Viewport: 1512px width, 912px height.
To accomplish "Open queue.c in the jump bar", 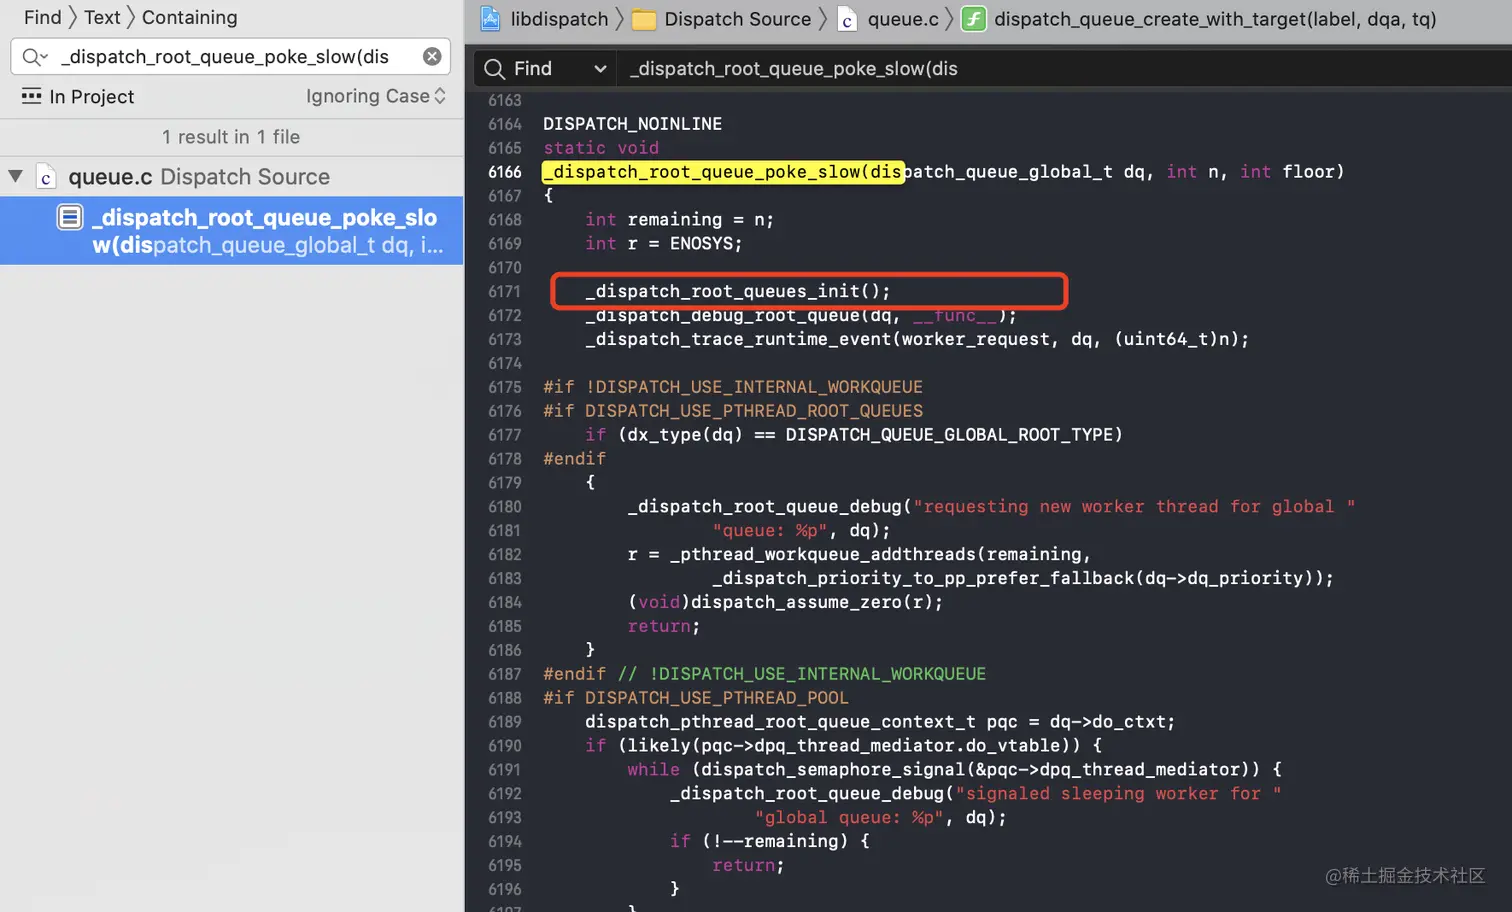I will (902, 19).
